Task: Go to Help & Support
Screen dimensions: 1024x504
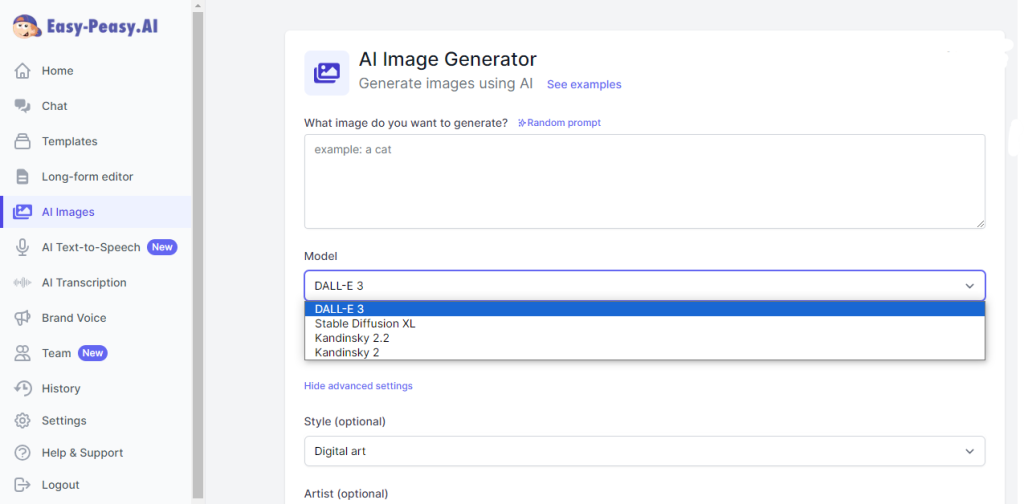Action: tap(82, 453)
